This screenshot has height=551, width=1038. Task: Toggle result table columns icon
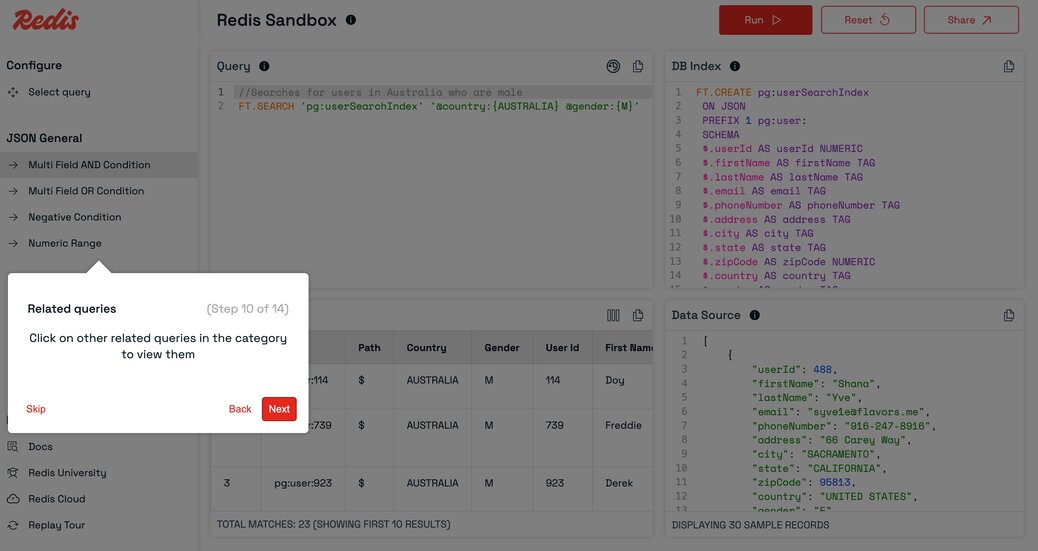coord(613,315)
